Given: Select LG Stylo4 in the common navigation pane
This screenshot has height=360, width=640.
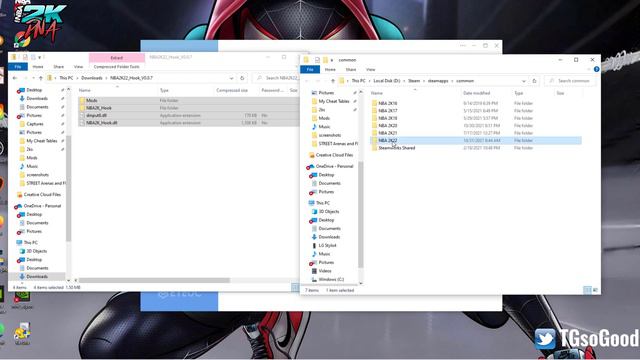Looking at the screenshot, I should 327,245.
